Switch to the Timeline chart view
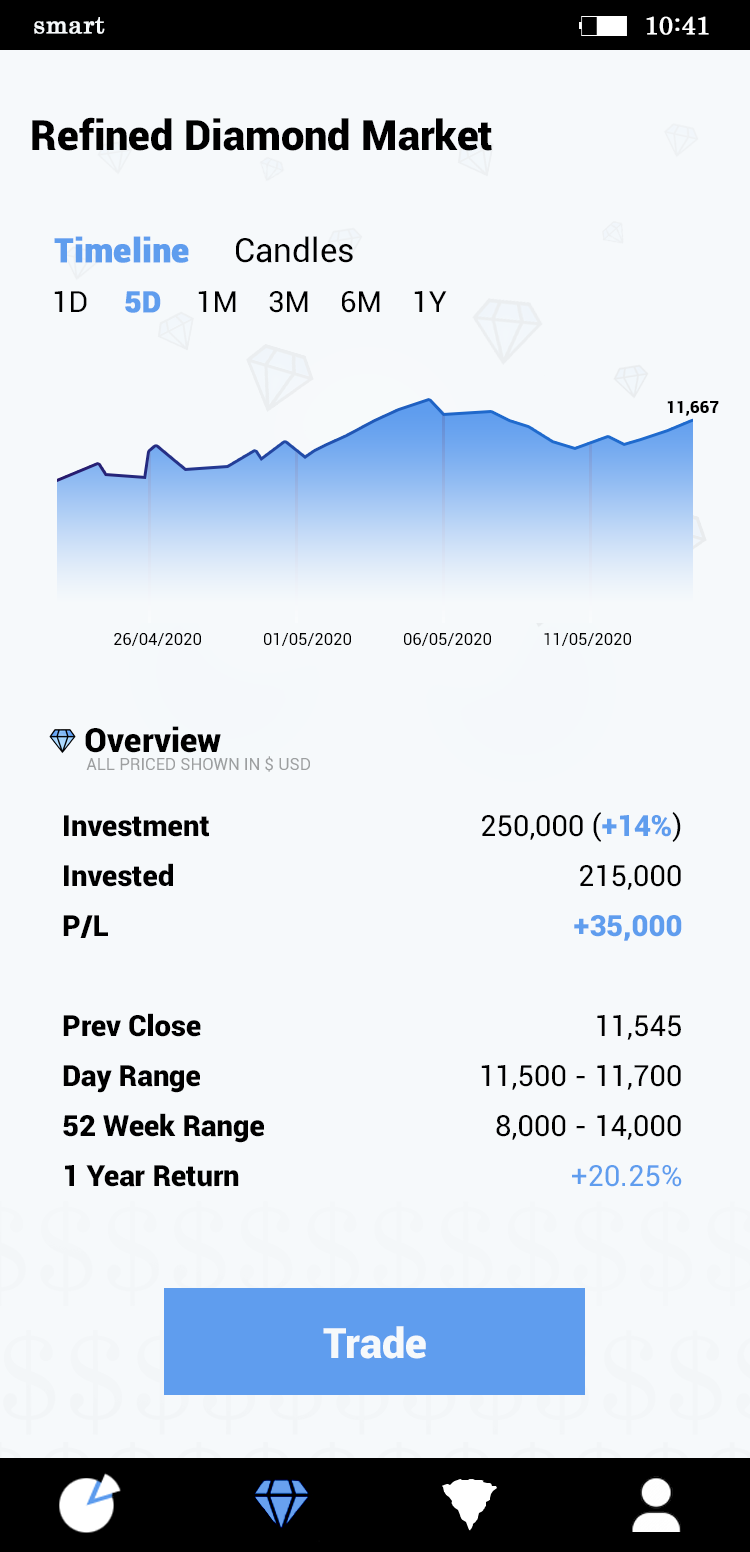Screen dimensions: 750x1552 122,250
